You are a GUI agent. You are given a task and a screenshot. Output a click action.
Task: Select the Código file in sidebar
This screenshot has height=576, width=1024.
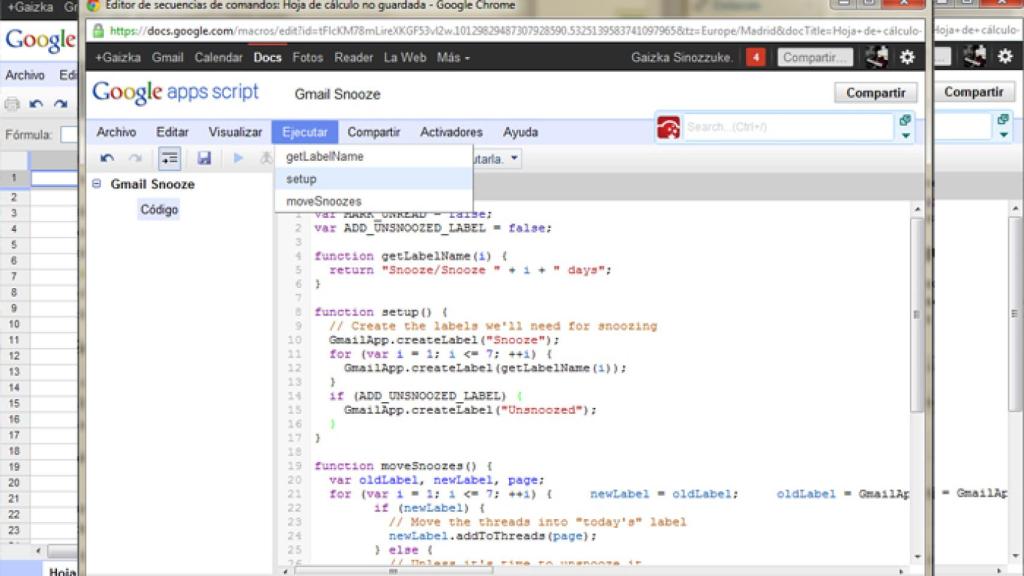[x=159, y=210]
